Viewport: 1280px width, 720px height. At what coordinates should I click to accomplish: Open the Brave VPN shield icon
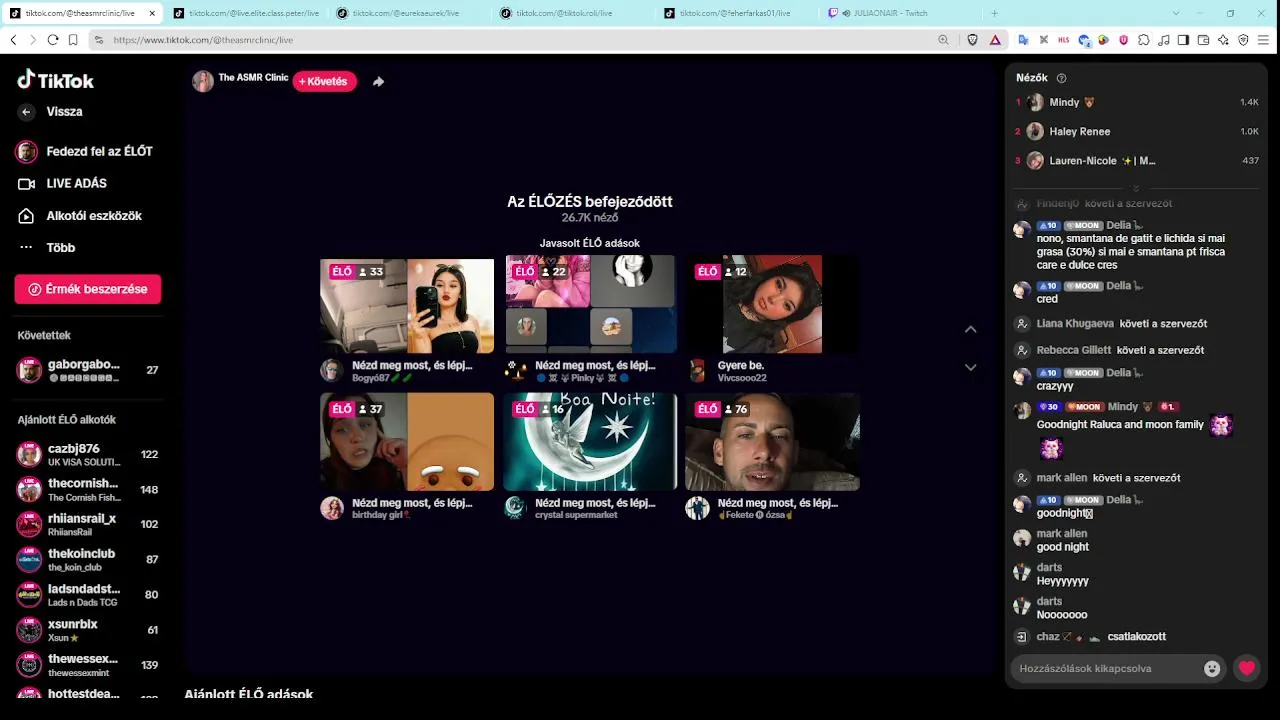[1243, 40]
